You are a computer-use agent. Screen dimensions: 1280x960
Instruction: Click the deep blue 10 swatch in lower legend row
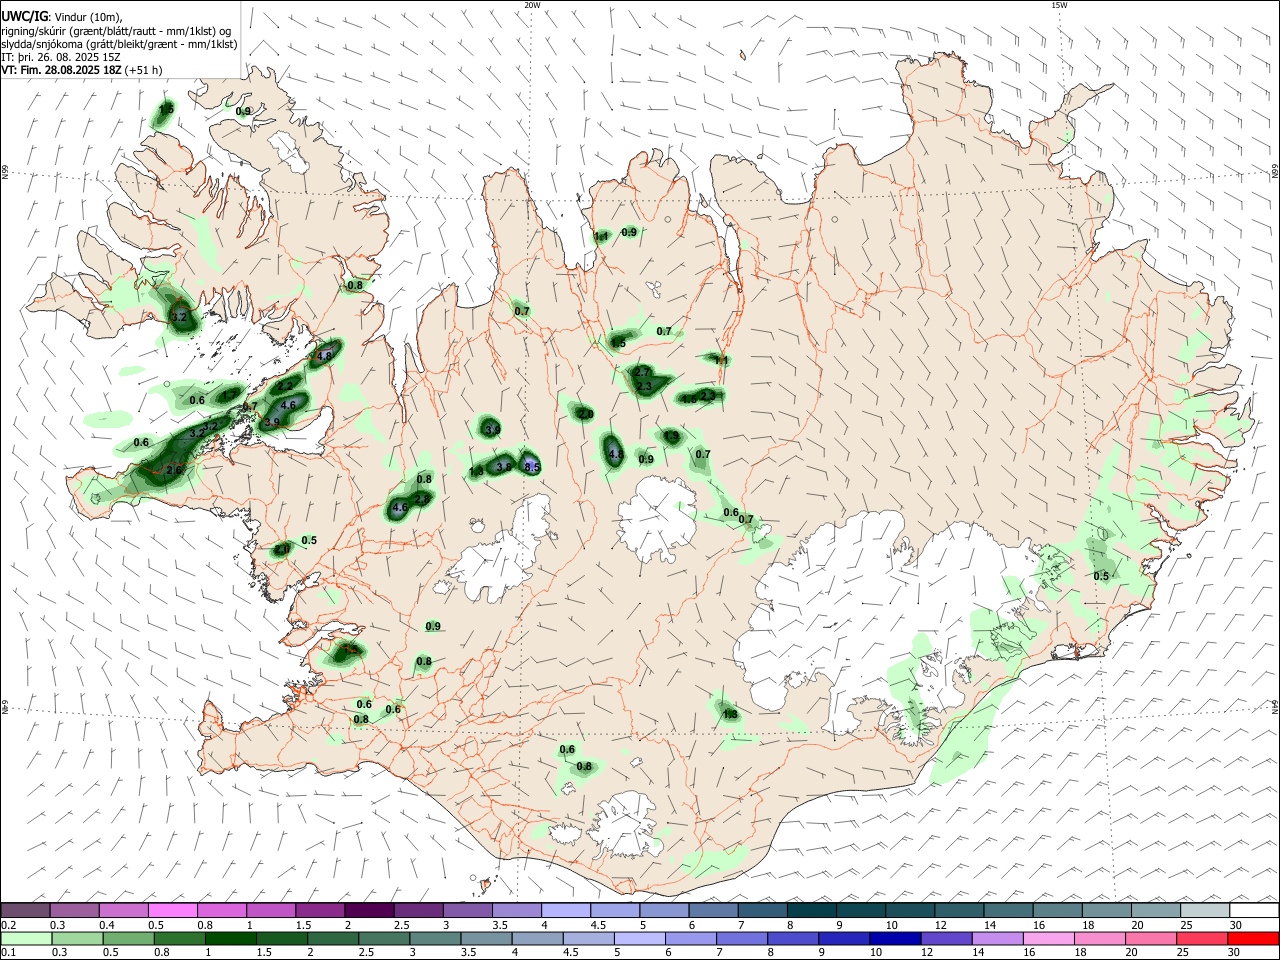tap(895, 938)
